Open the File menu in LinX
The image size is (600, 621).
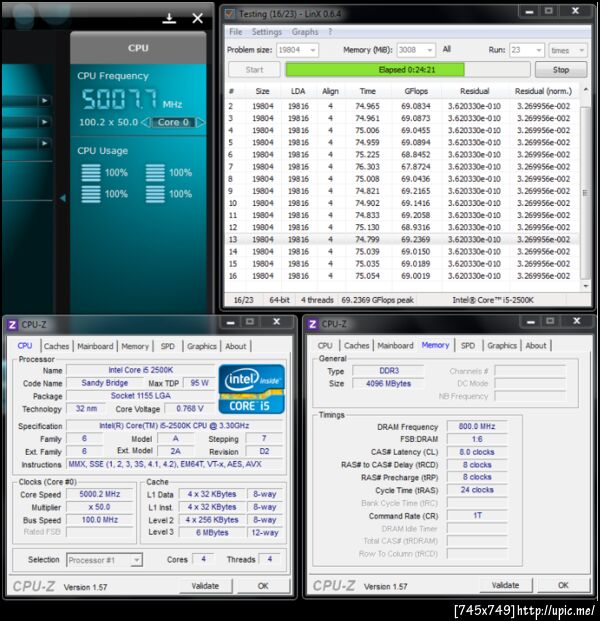click(x=236, y=32)
